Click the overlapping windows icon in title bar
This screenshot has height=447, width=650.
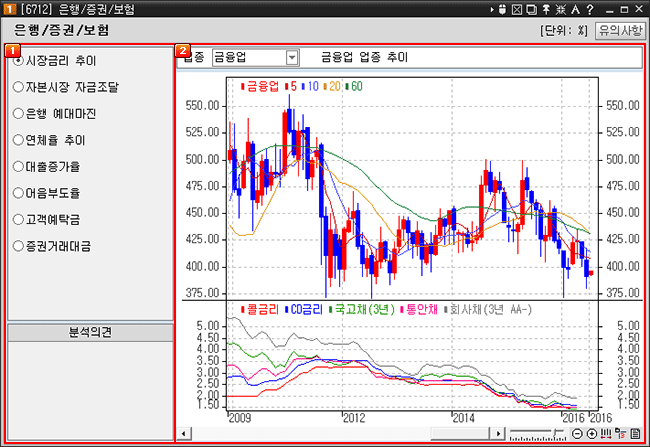[531, 9]
